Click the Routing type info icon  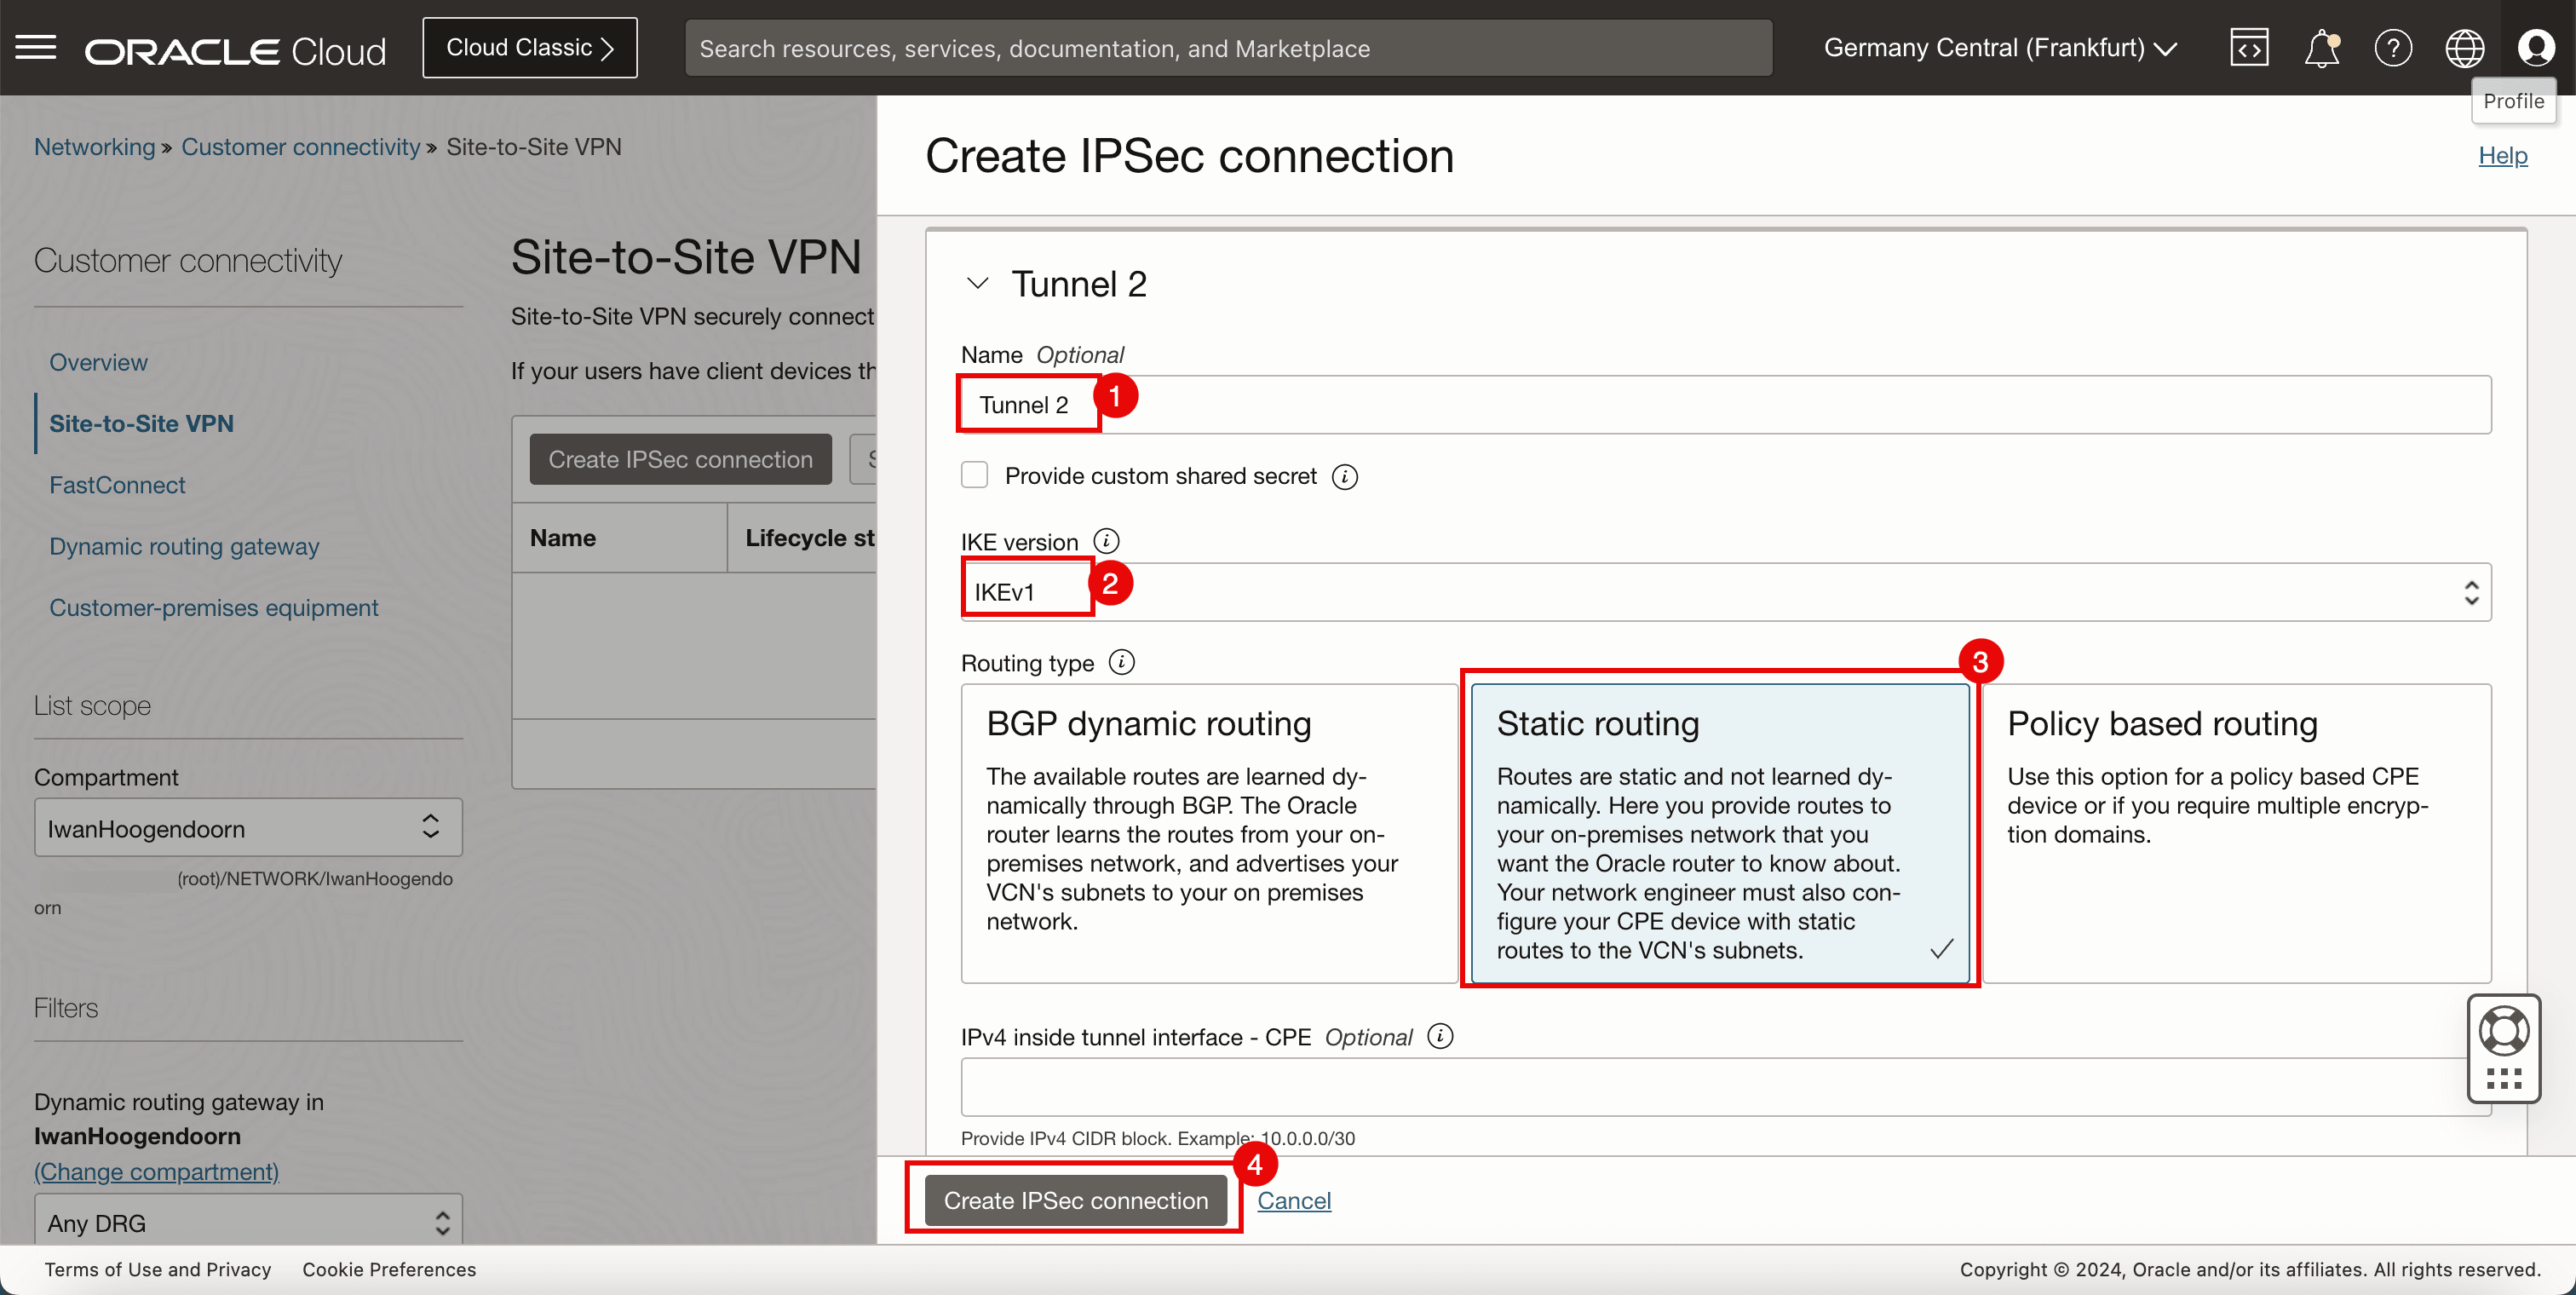(x=1122, y=662)
